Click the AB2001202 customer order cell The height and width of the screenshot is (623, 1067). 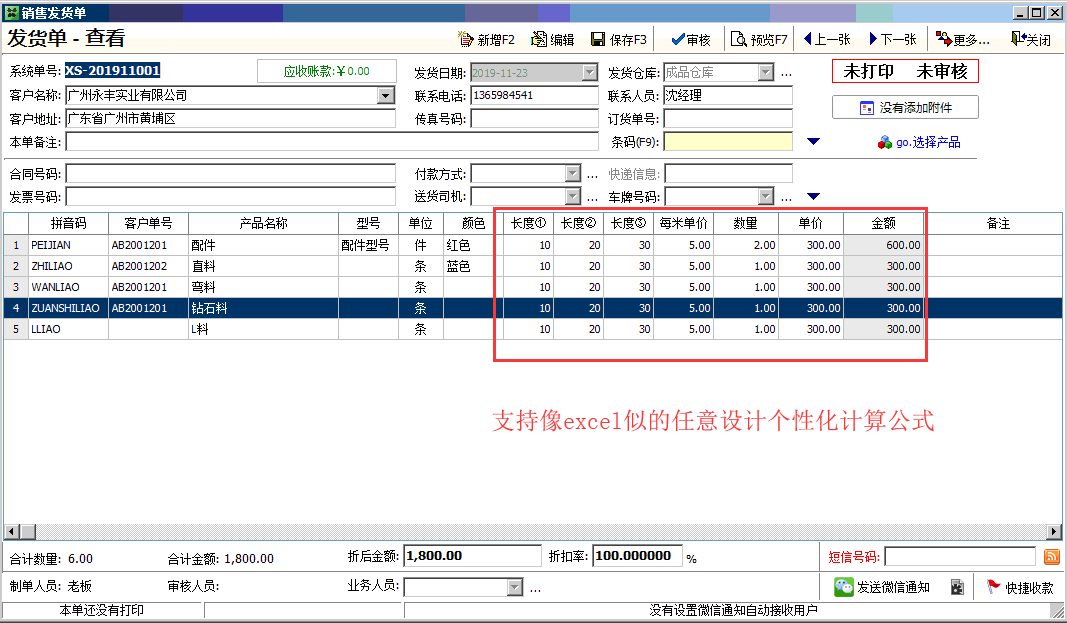coord(148,266)
